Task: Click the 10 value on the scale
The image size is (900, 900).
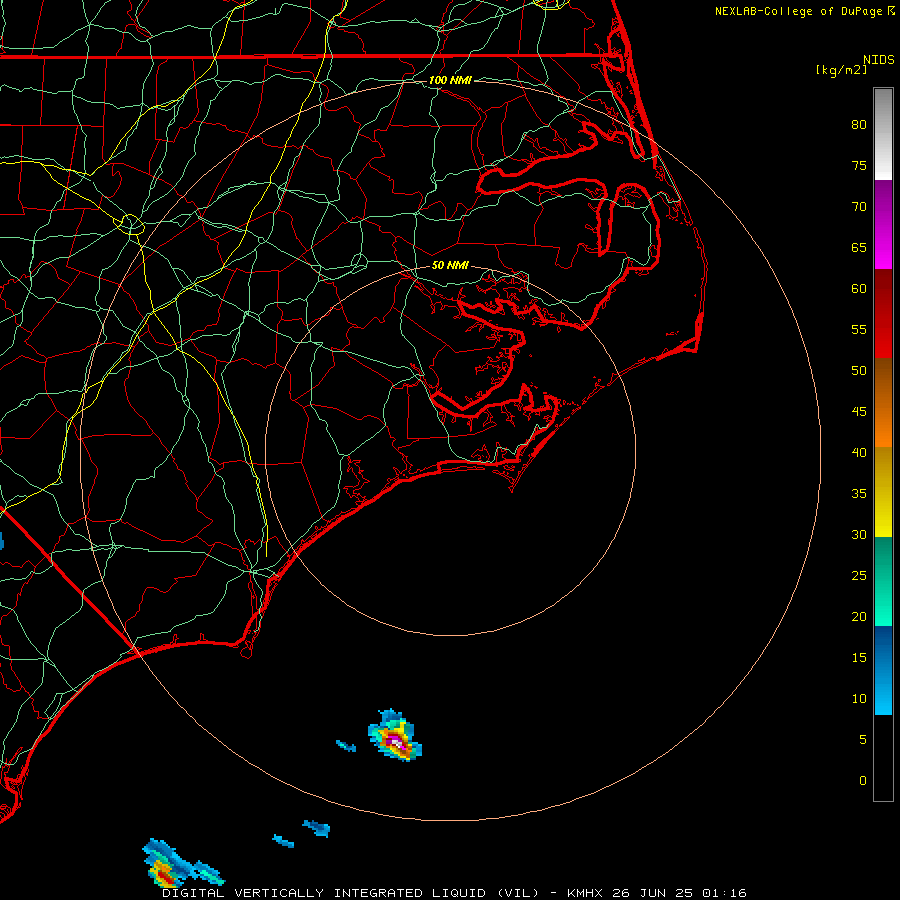Action: coord(859,699)
